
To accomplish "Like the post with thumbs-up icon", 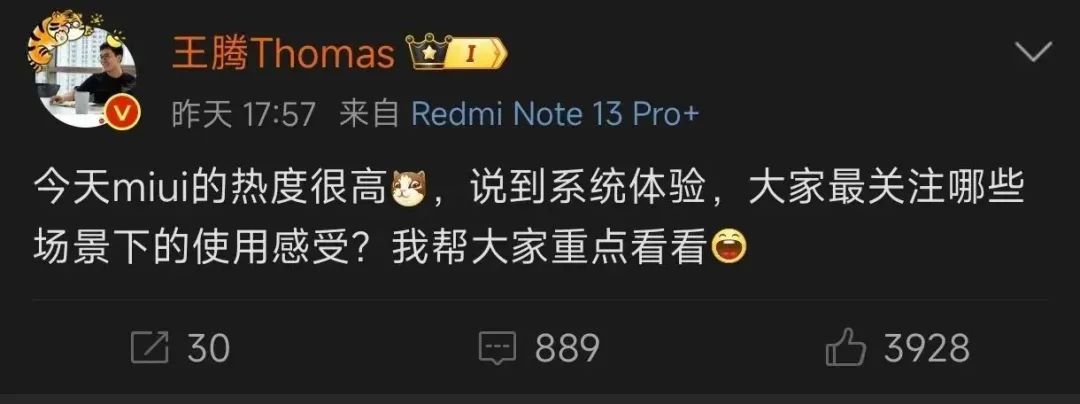I will (x=846, y=346).
